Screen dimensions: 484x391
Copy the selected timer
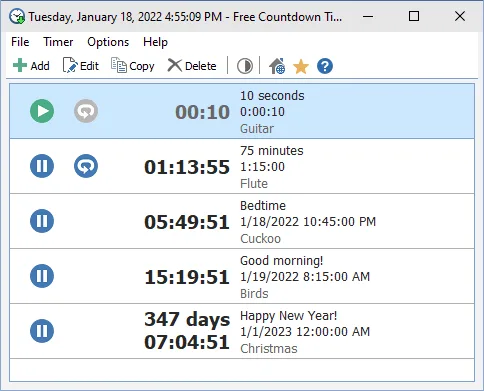(133, 66)
